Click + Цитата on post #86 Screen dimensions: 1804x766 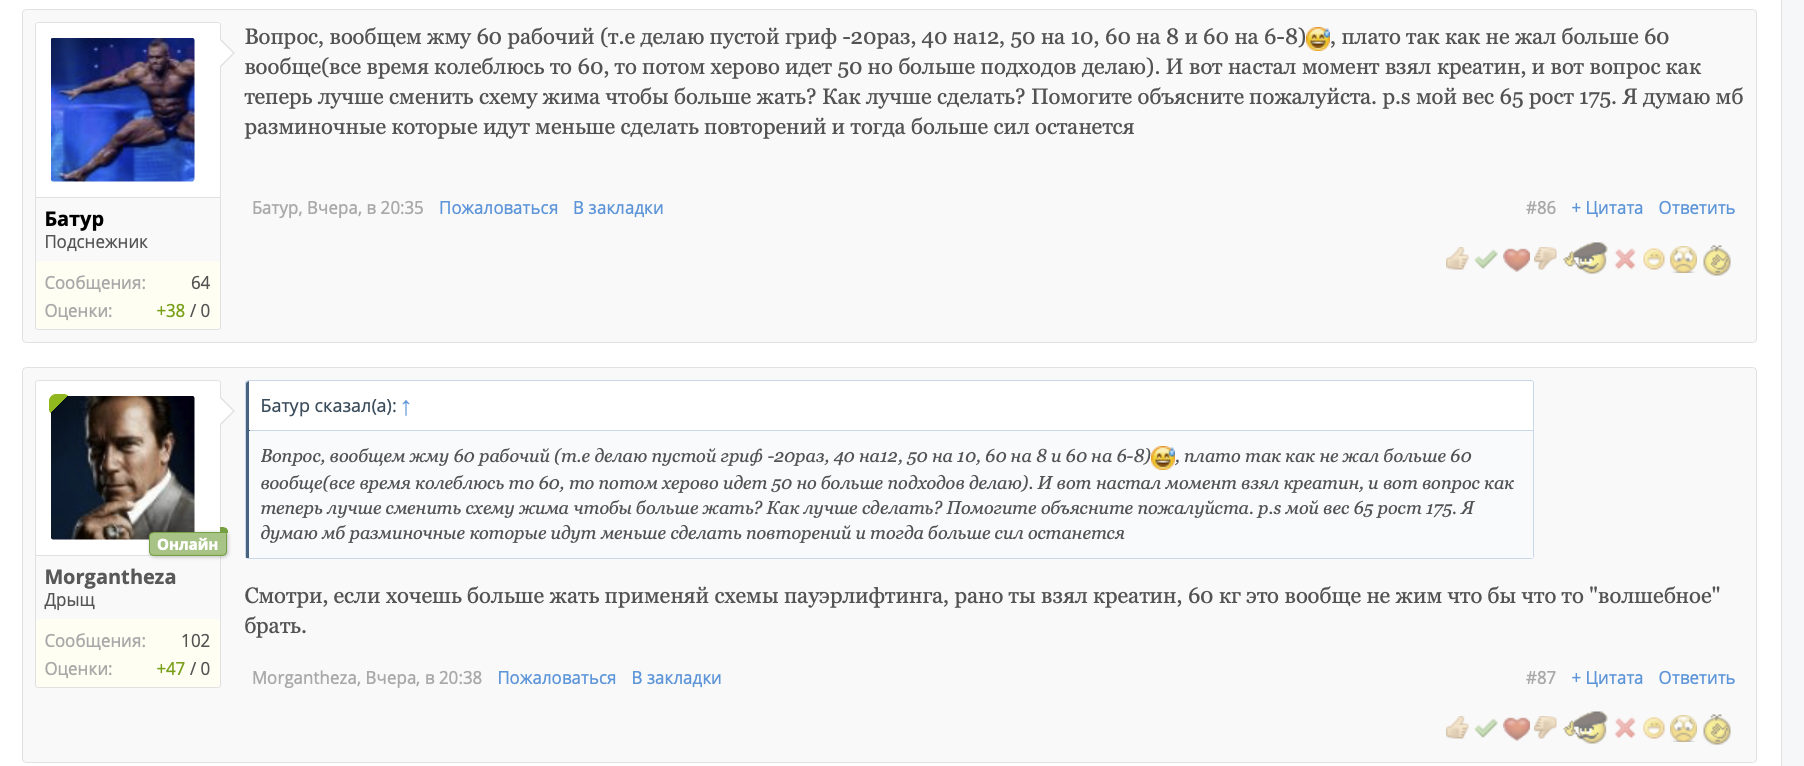click(x=1606, y=208)
